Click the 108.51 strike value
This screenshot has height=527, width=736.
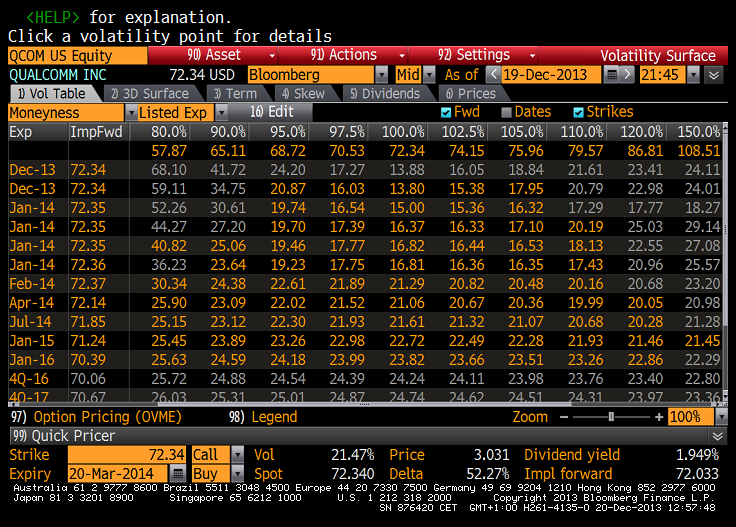tap(699, 151)
